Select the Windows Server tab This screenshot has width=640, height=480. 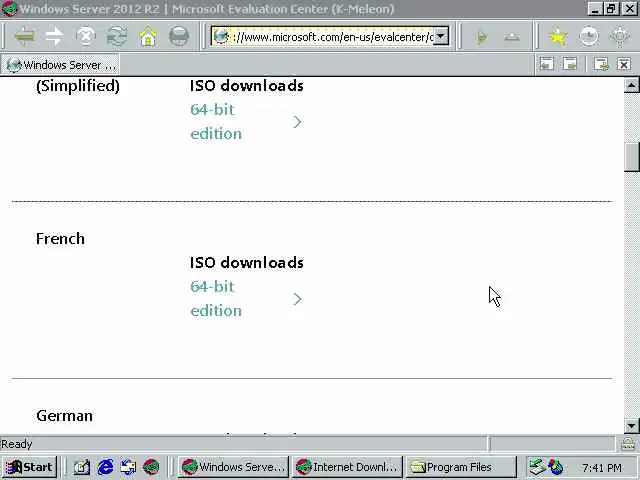click(x=60, y=64)
